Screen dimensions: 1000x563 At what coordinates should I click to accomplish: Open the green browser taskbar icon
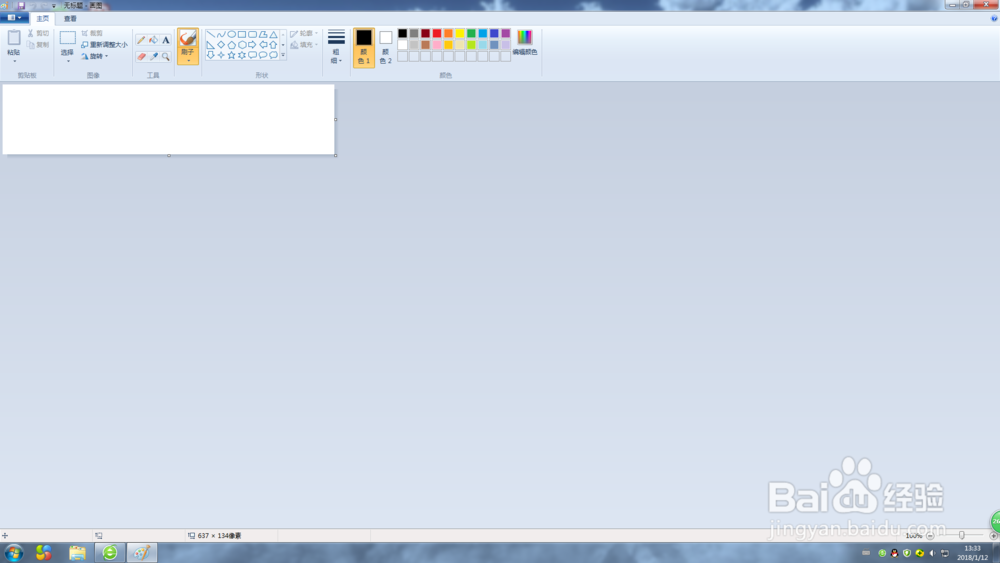[110, 553]
